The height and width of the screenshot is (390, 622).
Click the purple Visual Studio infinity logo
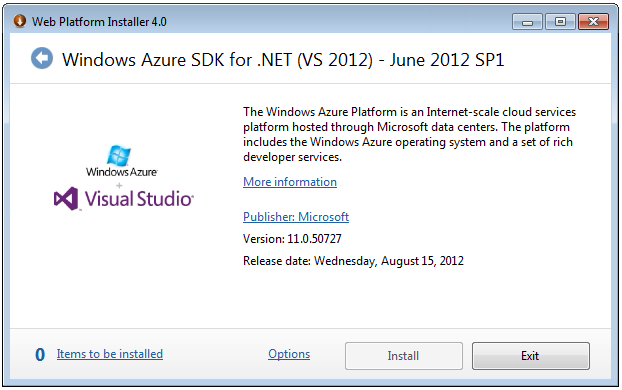[x=66, y=198]
